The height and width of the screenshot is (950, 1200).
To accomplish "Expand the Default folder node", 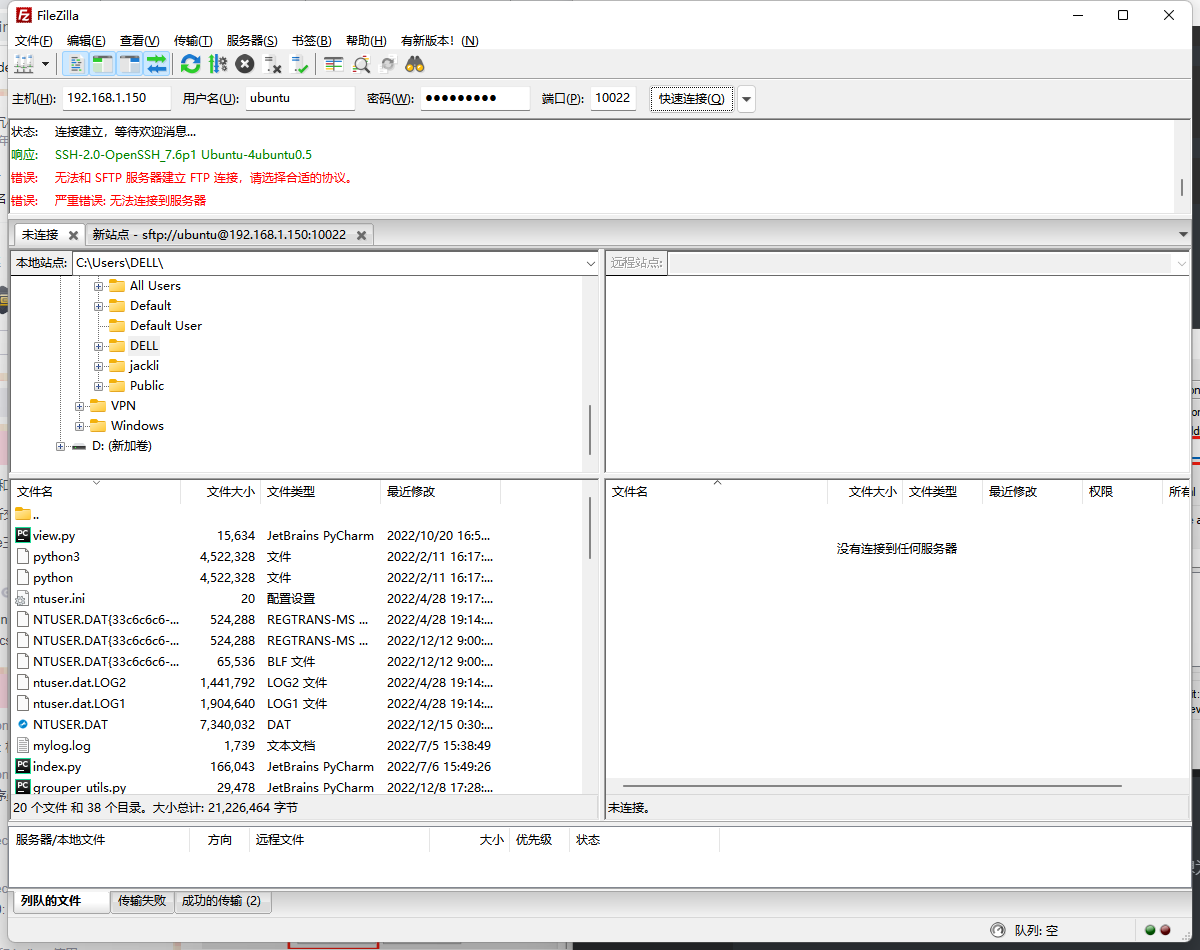I will click(x=99, y=306).
